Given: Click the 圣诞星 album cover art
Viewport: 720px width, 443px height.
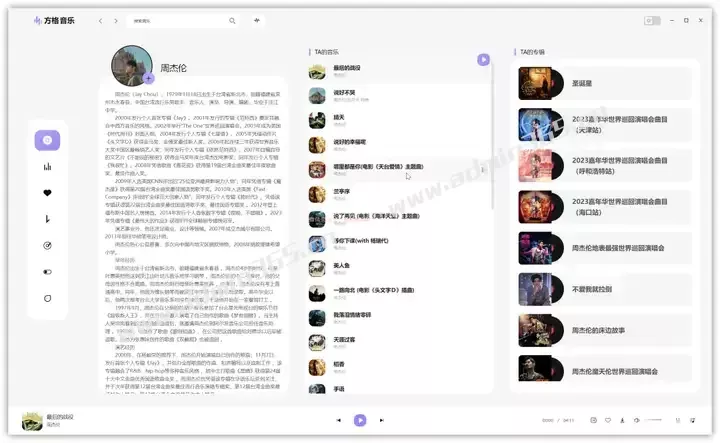Looking at the screenshot, I should [x=535, y=84].
